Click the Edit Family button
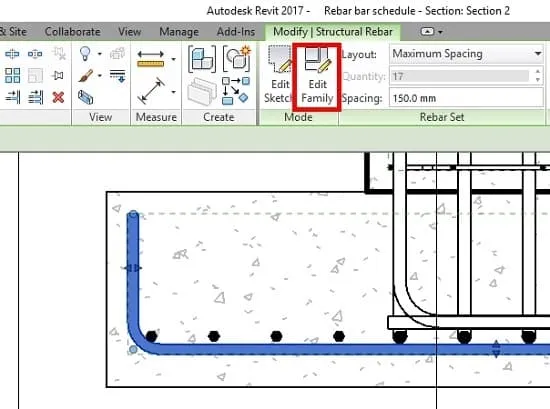Viewport: 550px width, 409px height. point(317,77)
